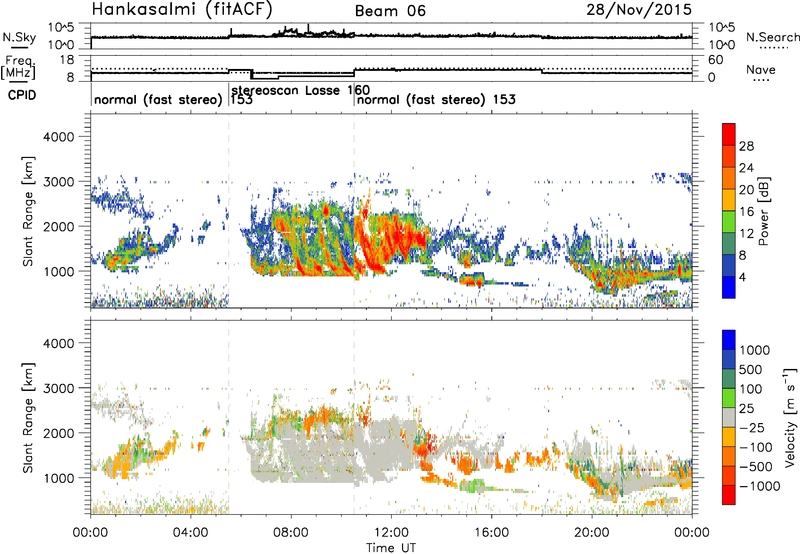Click the 'N.Search' legend label

[x=772, y=37]
